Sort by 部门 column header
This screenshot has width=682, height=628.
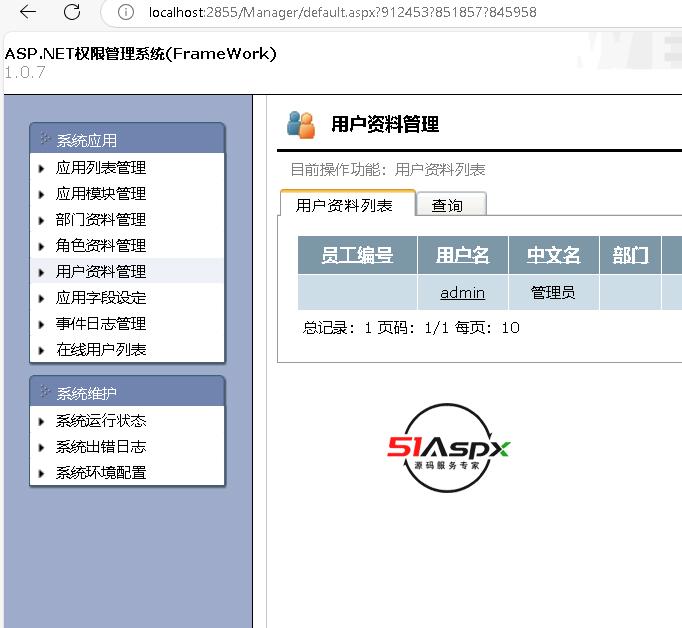(x=630, y=255)
